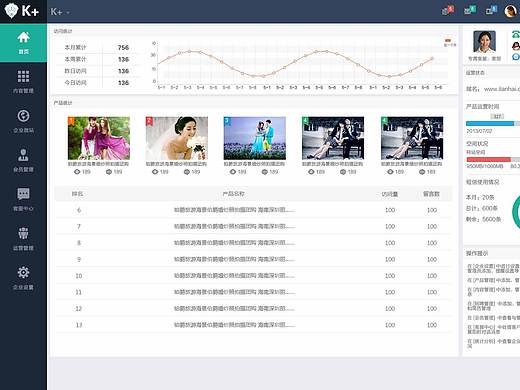Click eye views icon under product 1
The width and height of the screenshot is (520, 390).
77,172
